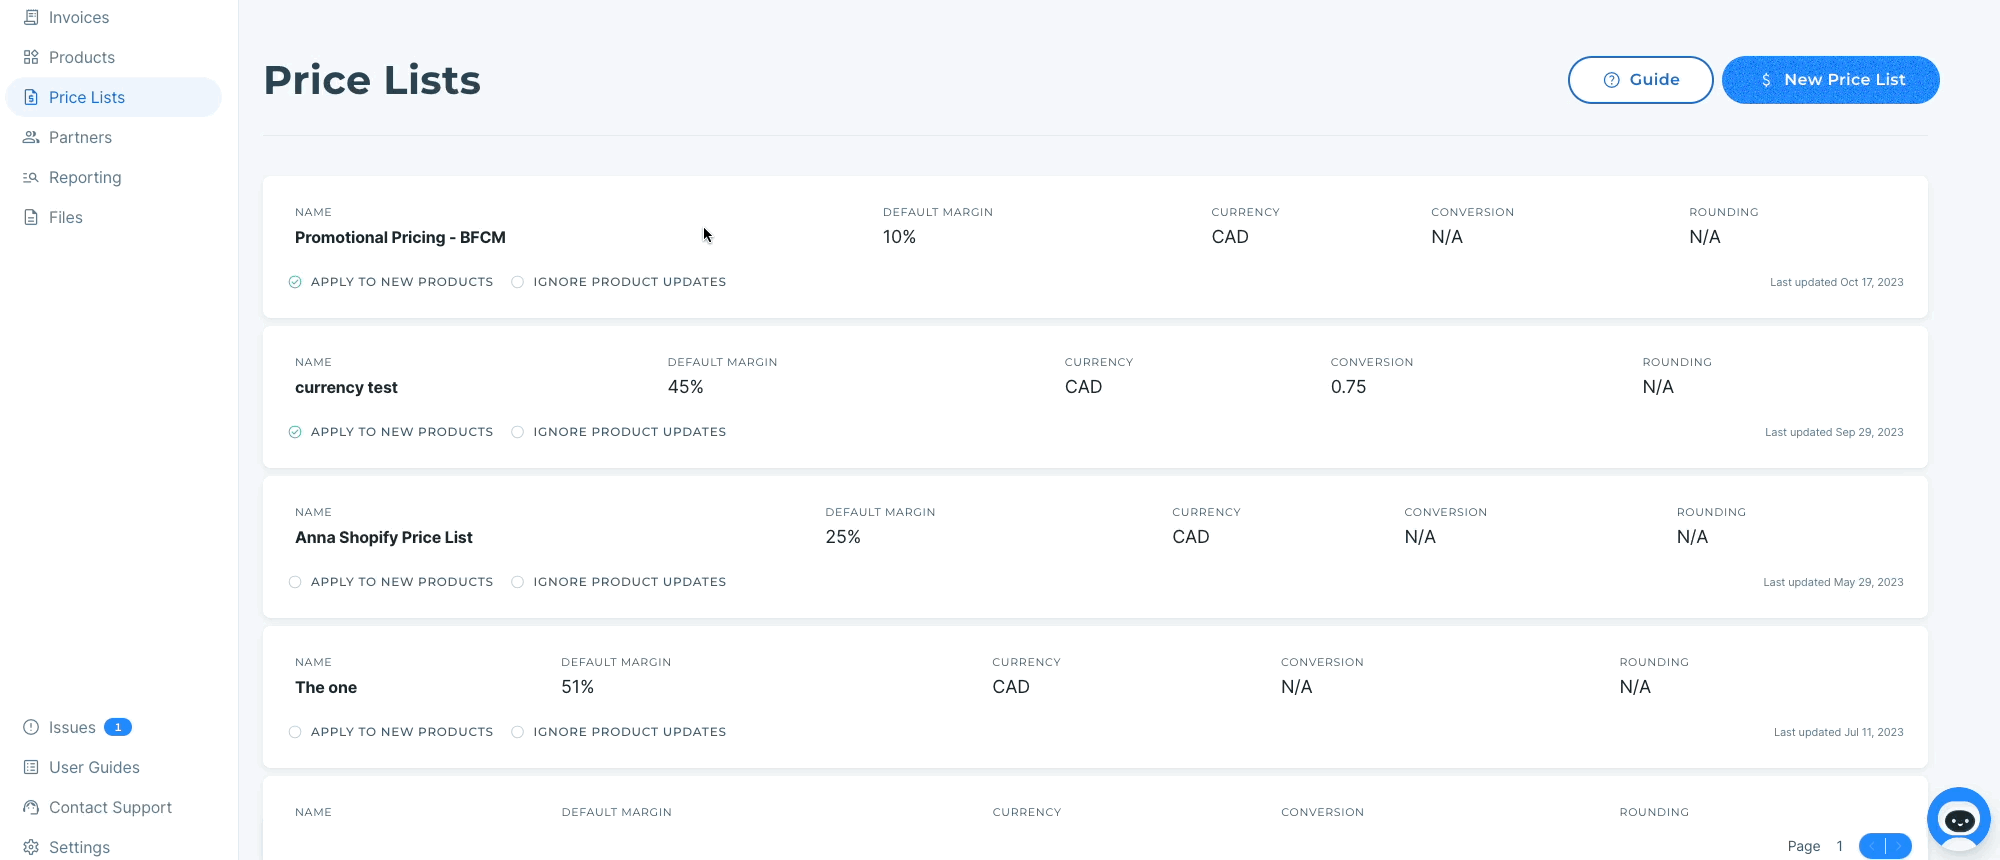The width and height of the screenshot is (2000, 860).
Task: Toggle Ignore Product Updates for currency test
Action: pos(517,432)
